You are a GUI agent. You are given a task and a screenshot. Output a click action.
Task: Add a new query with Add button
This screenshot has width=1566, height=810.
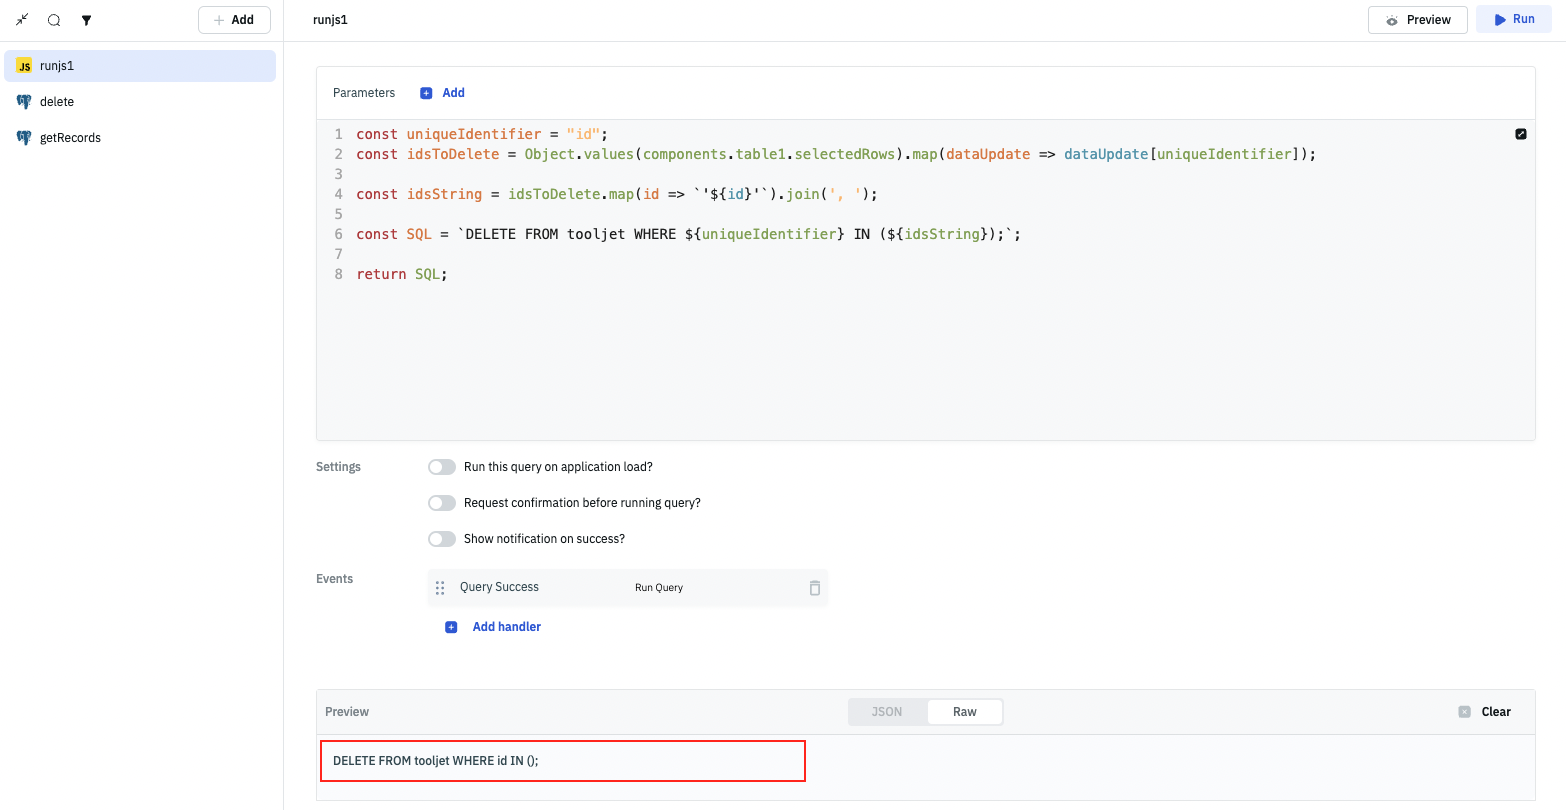[x=234, y=20]
